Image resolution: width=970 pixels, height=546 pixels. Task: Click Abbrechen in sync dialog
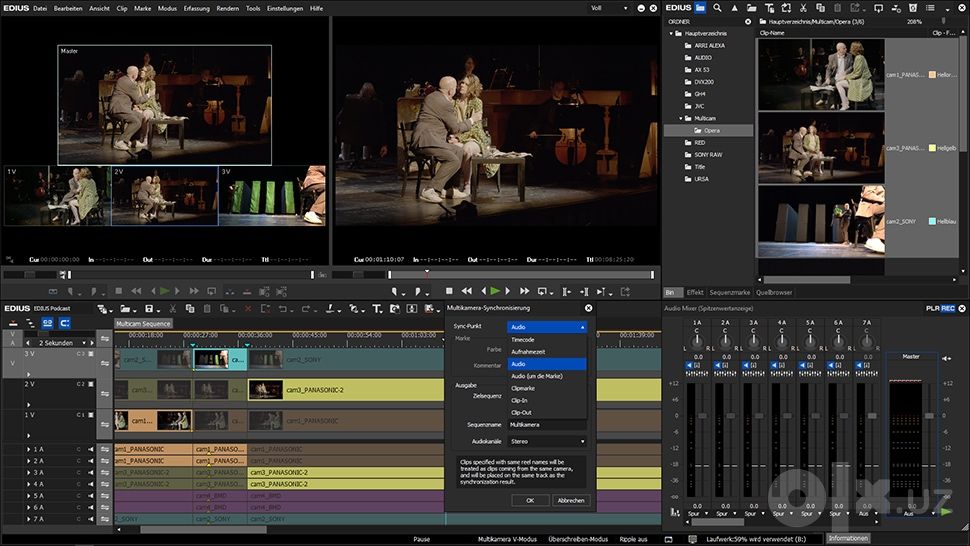click(x=570, y=500)
